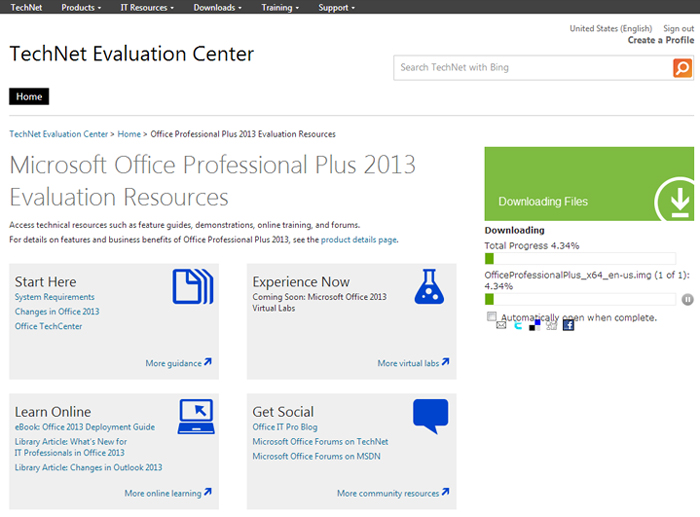The image size is (700, 517).
Task: Click the OfficeProfessionalPlus file progress bar
Action: (580, 299)
